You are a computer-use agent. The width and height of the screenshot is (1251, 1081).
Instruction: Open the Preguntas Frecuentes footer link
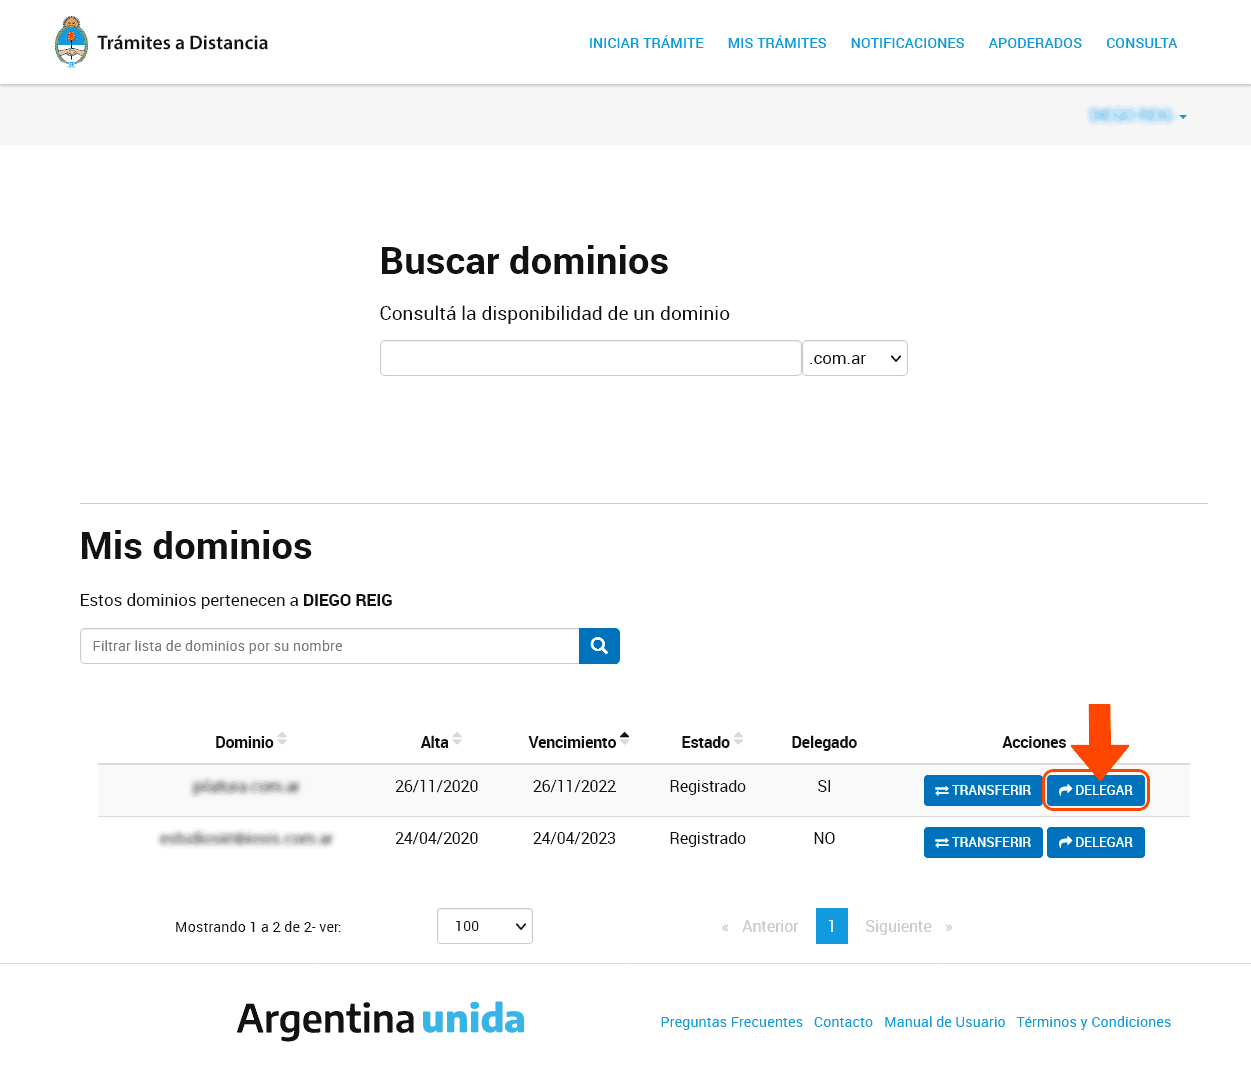point(731,1022)
